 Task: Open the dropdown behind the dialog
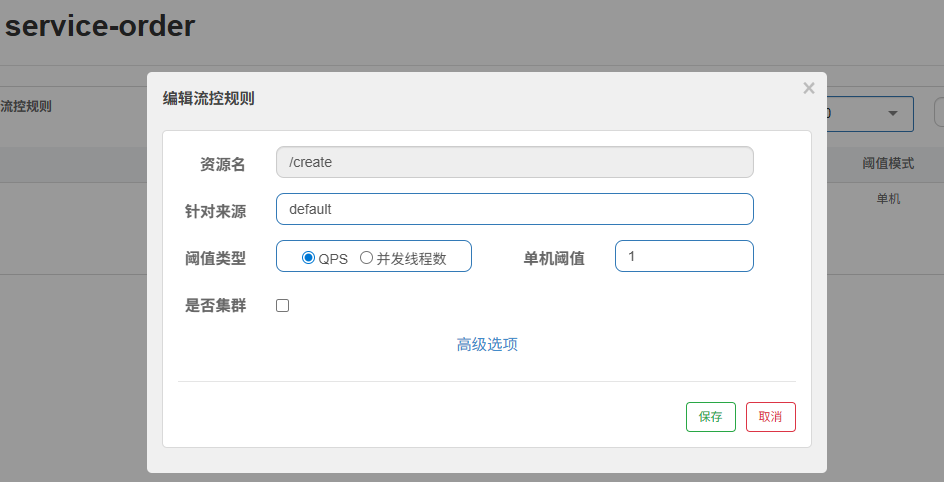tap(870, 114)
